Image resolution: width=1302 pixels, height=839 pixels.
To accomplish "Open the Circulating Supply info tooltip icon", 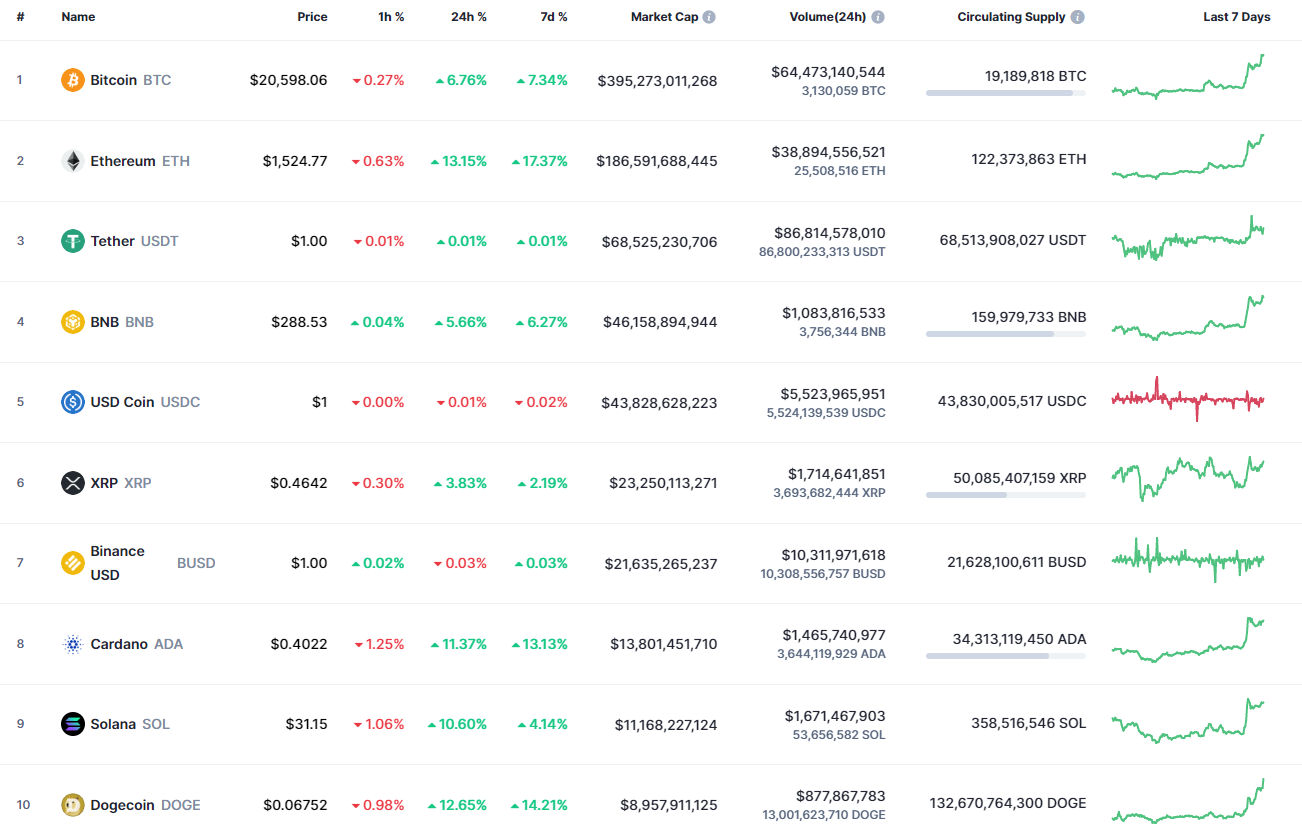I will [x=1077, y=16].
